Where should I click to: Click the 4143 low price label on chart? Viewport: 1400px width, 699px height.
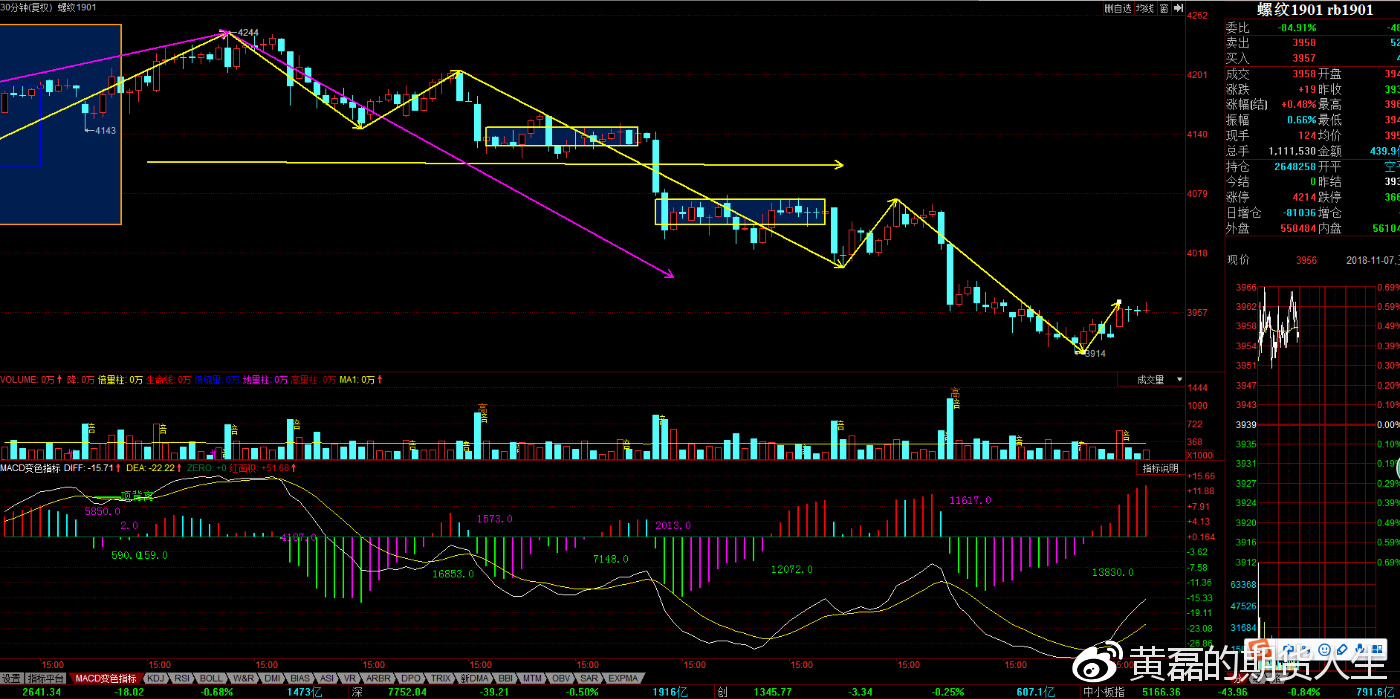[104, 131]
